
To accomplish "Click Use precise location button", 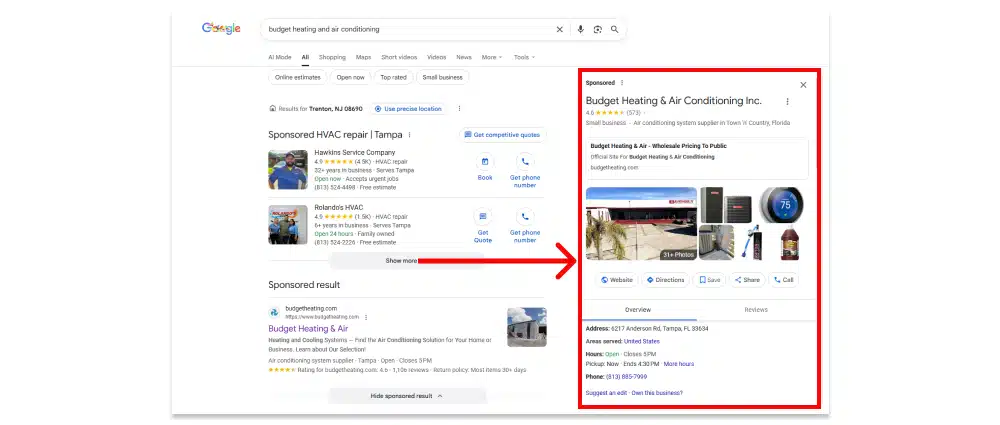I will (x=408, y=108).
